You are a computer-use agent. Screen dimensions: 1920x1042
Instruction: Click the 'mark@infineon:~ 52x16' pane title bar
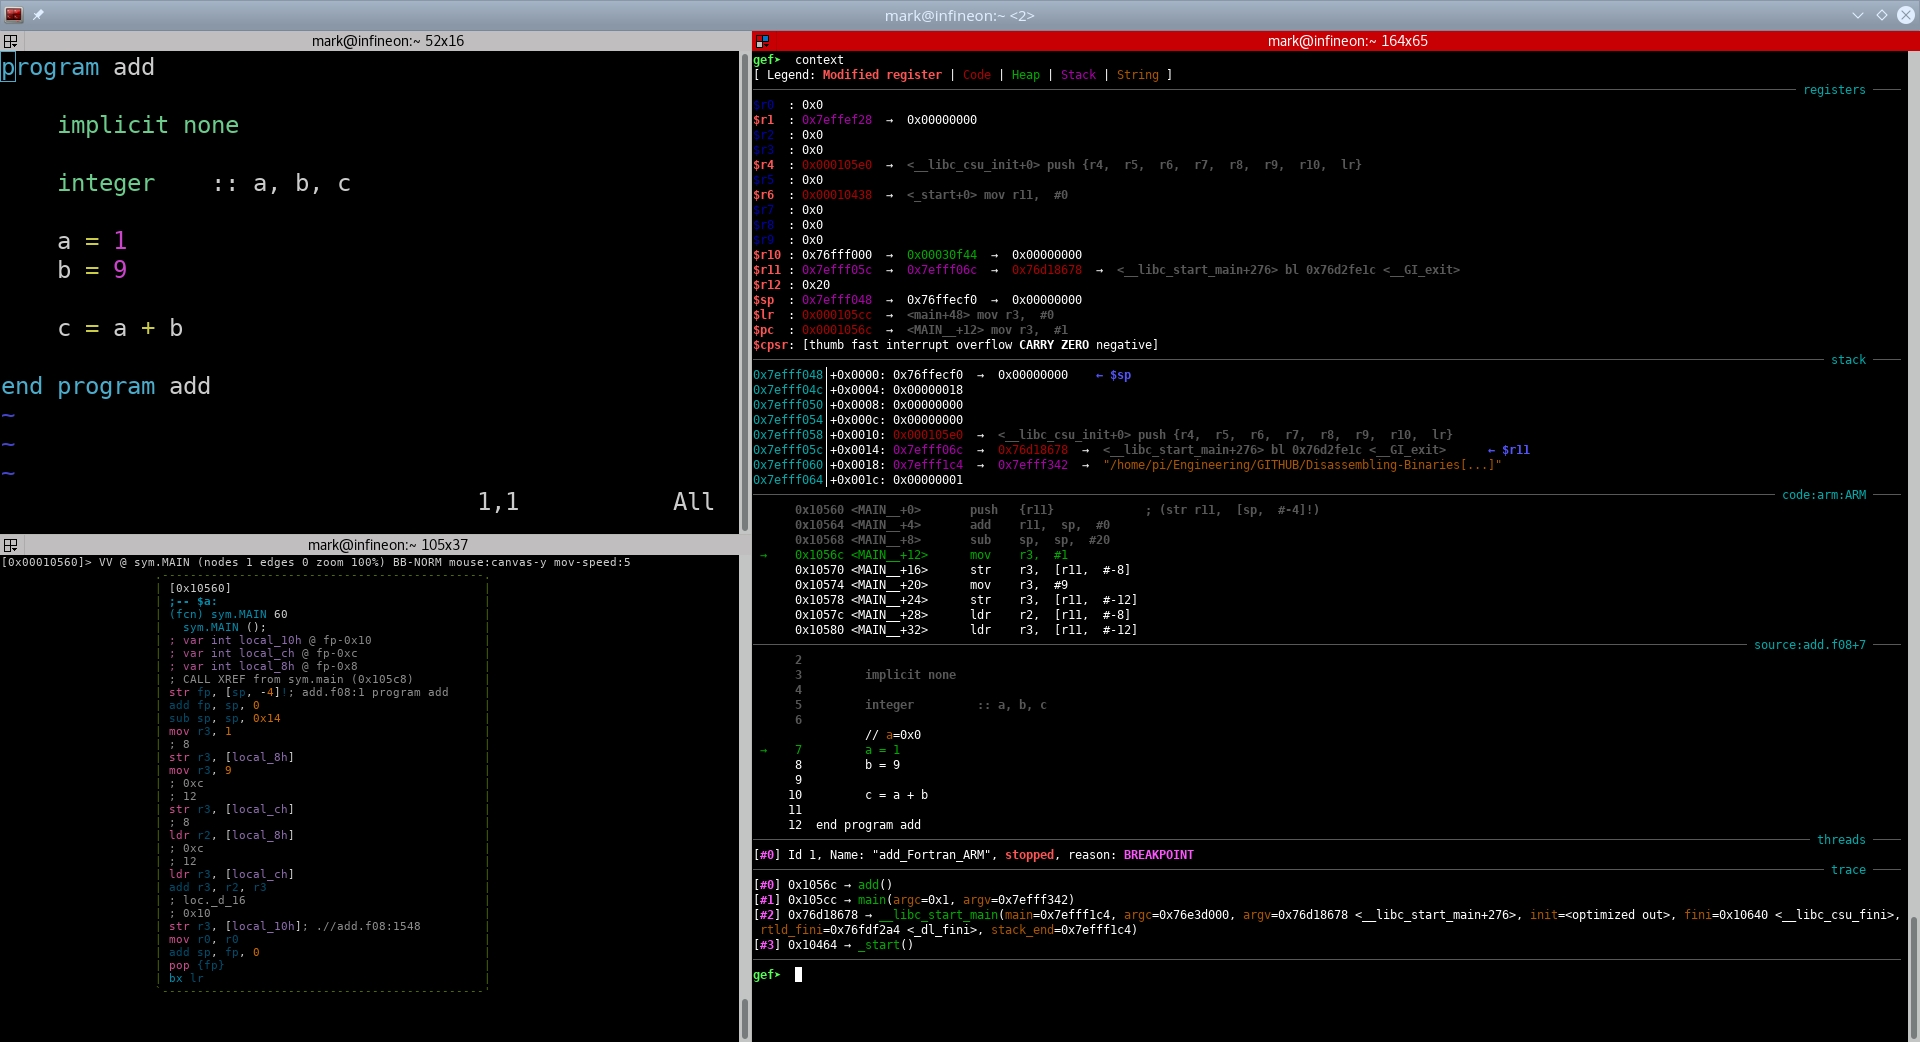click(387, 41)
